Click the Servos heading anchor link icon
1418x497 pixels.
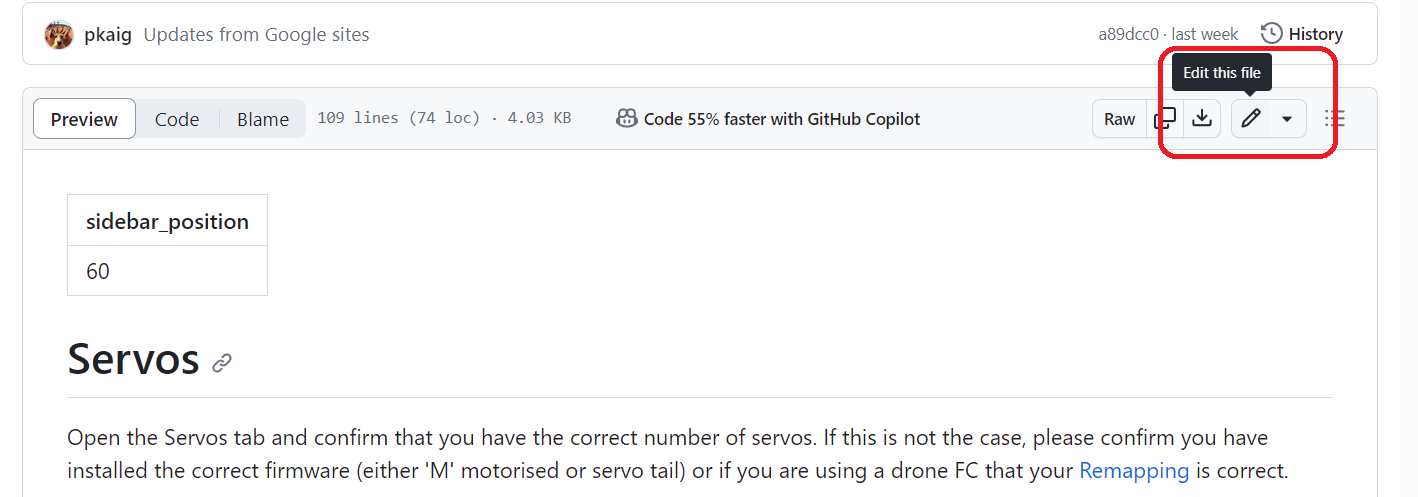tap(222, 363)
